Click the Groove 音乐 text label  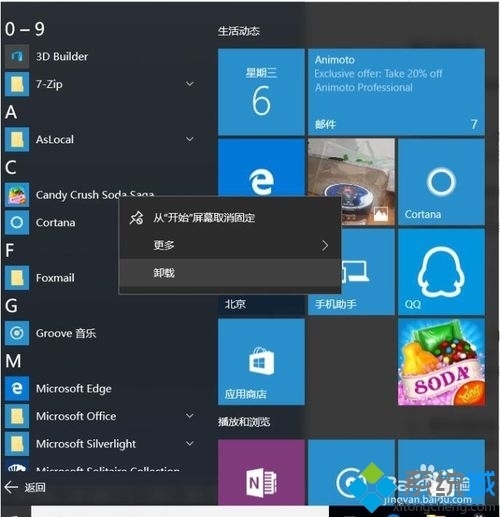click(66, 333)
